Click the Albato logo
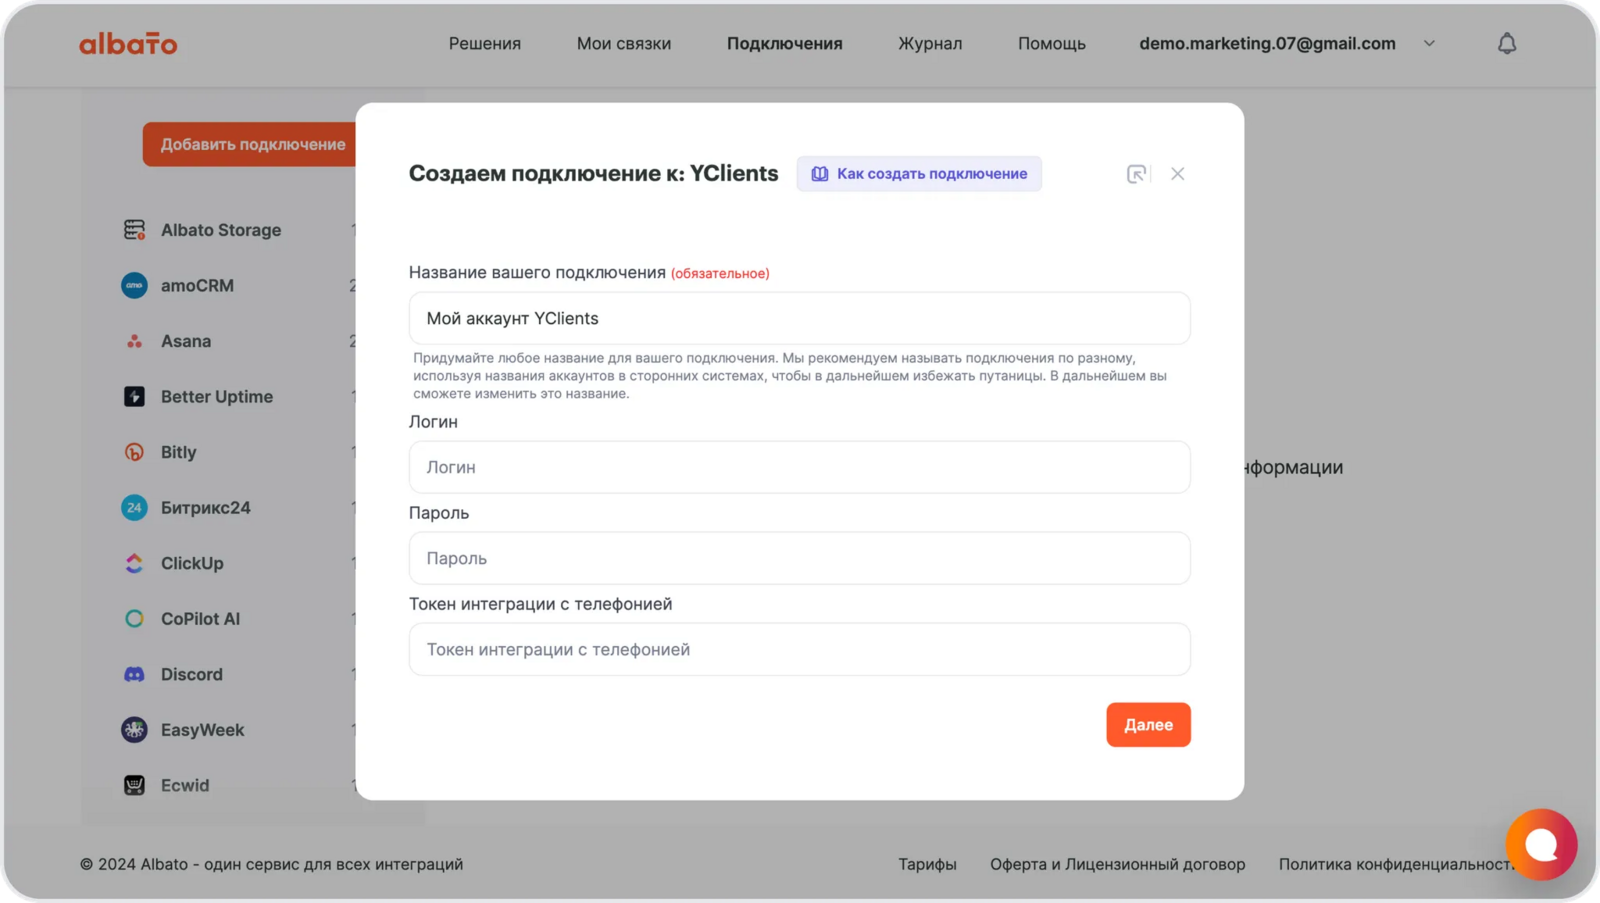Screen dimensions: 1600x903 (x=128, y=44)
